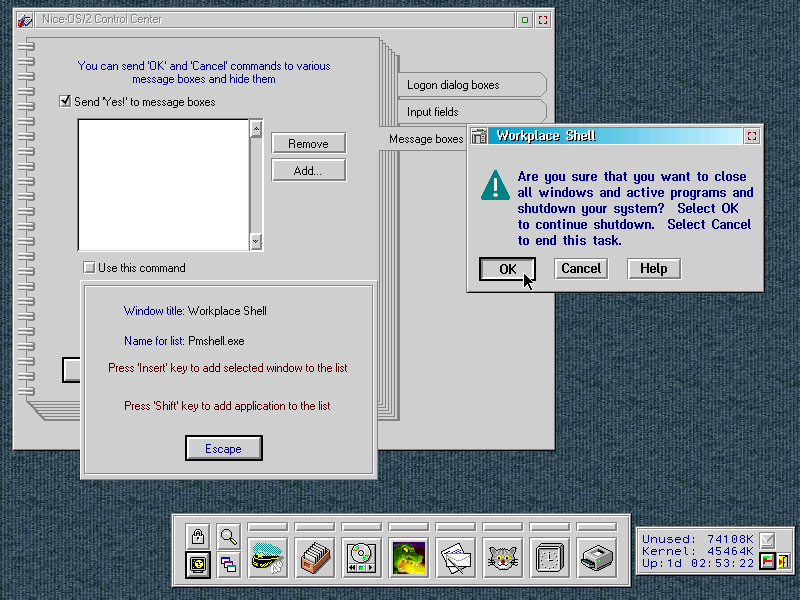Viewport: 800px width, 600px height.
Task: Click the Nice-OS/2 Control Center title bar
Action: 274,20
